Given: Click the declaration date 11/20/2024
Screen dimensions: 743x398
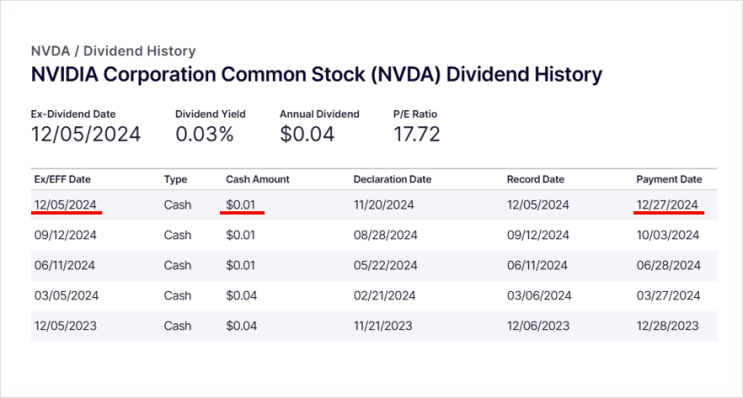Looking at the screenshot, I should tap(384, 205).
